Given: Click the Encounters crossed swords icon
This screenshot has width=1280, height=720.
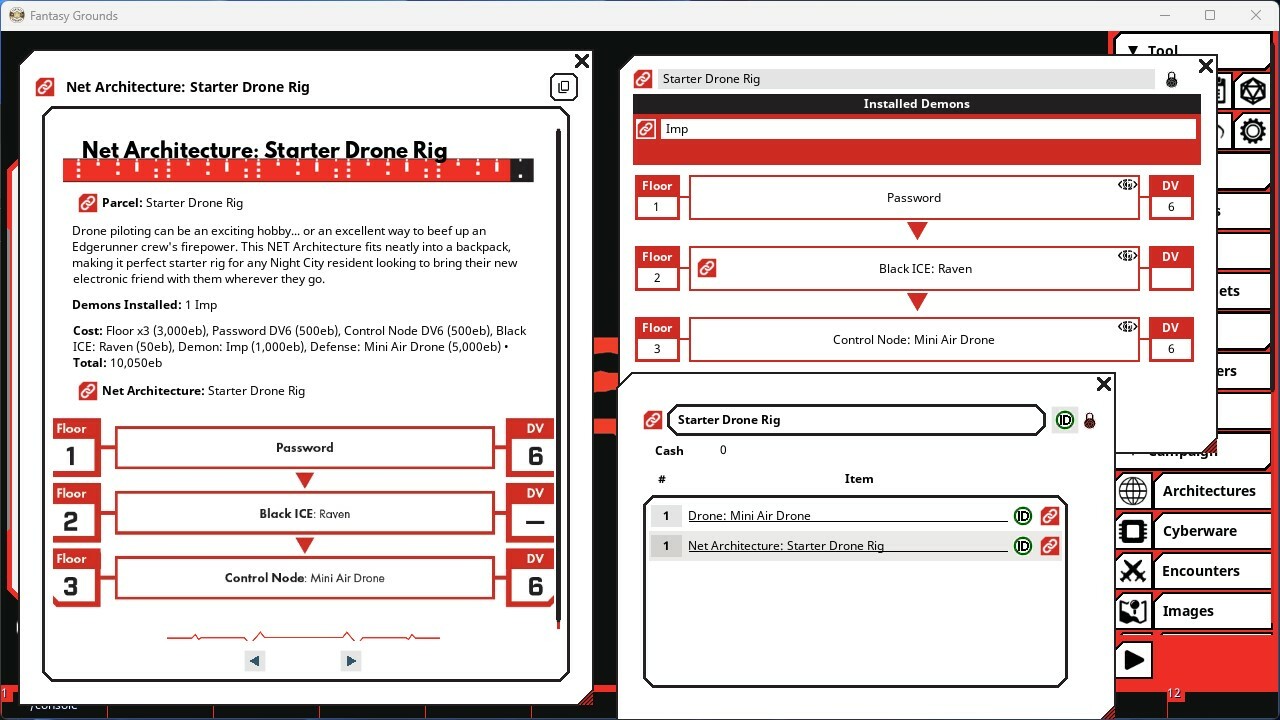Looking at the screenshot, I should click(1133, 571).
